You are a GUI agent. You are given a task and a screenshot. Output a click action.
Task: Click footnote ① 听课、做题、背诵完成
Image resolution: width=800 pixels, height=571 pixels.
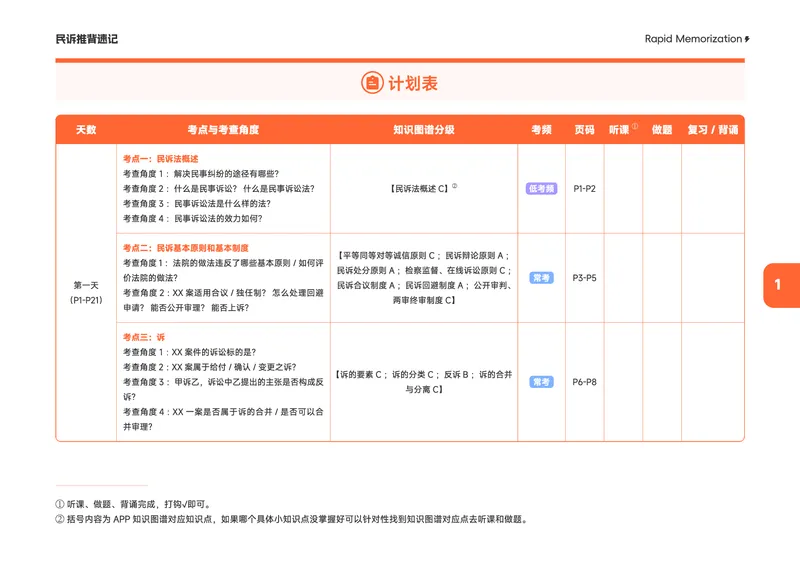pyautogui.click(x=133, y=504)
